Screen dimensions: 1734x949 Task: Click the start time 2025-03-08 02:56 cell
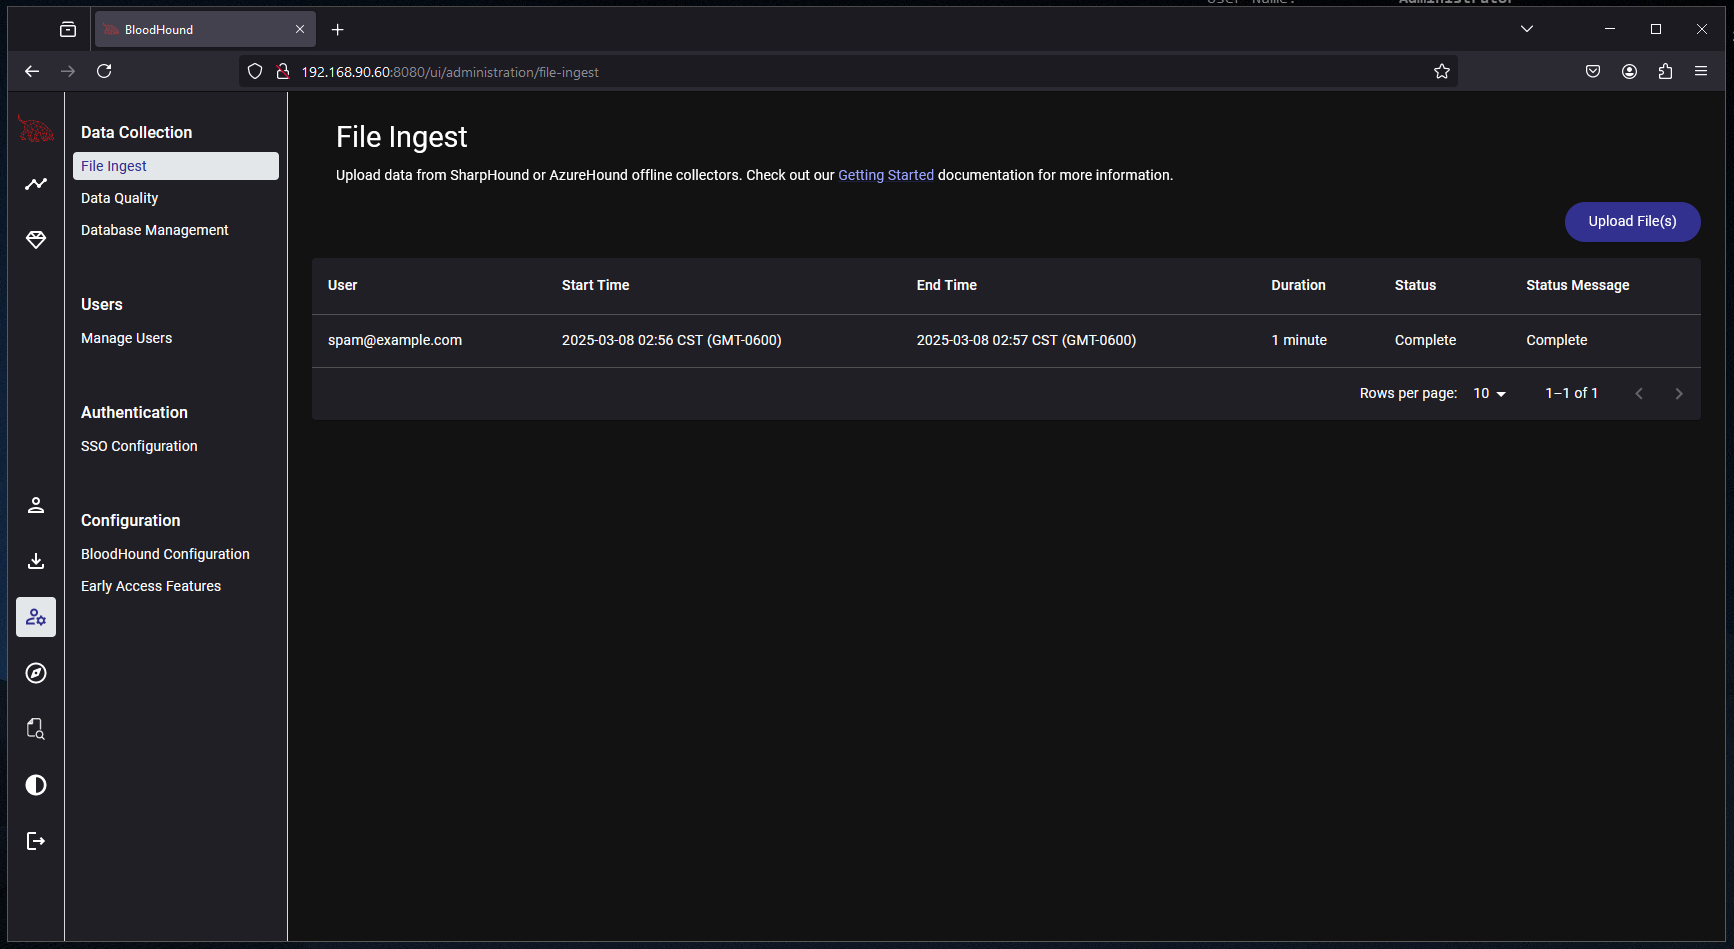click(672, 340)
